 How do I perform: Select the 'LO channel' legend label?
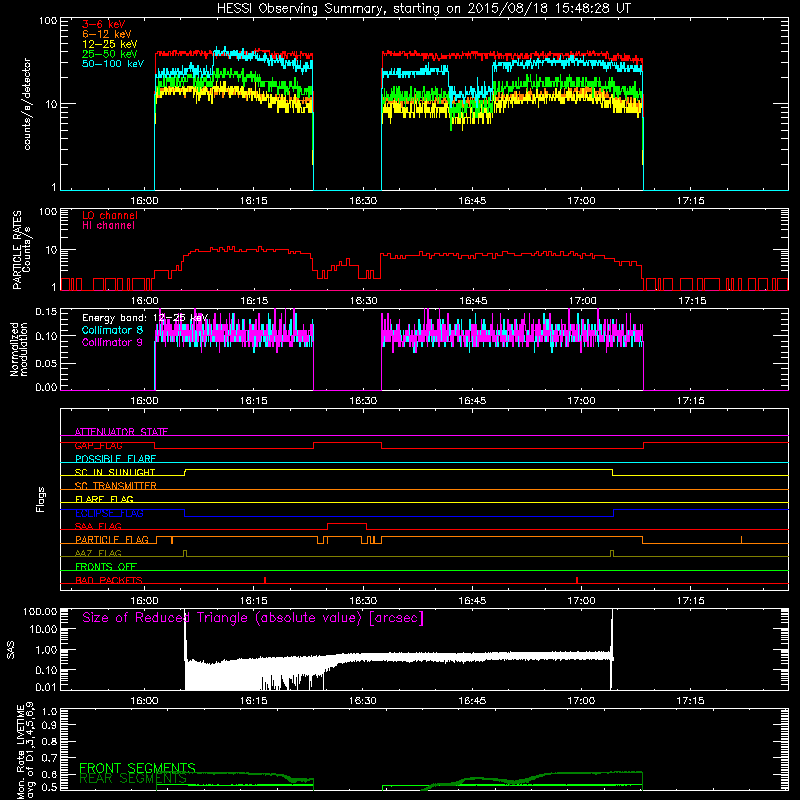point(110,215)
